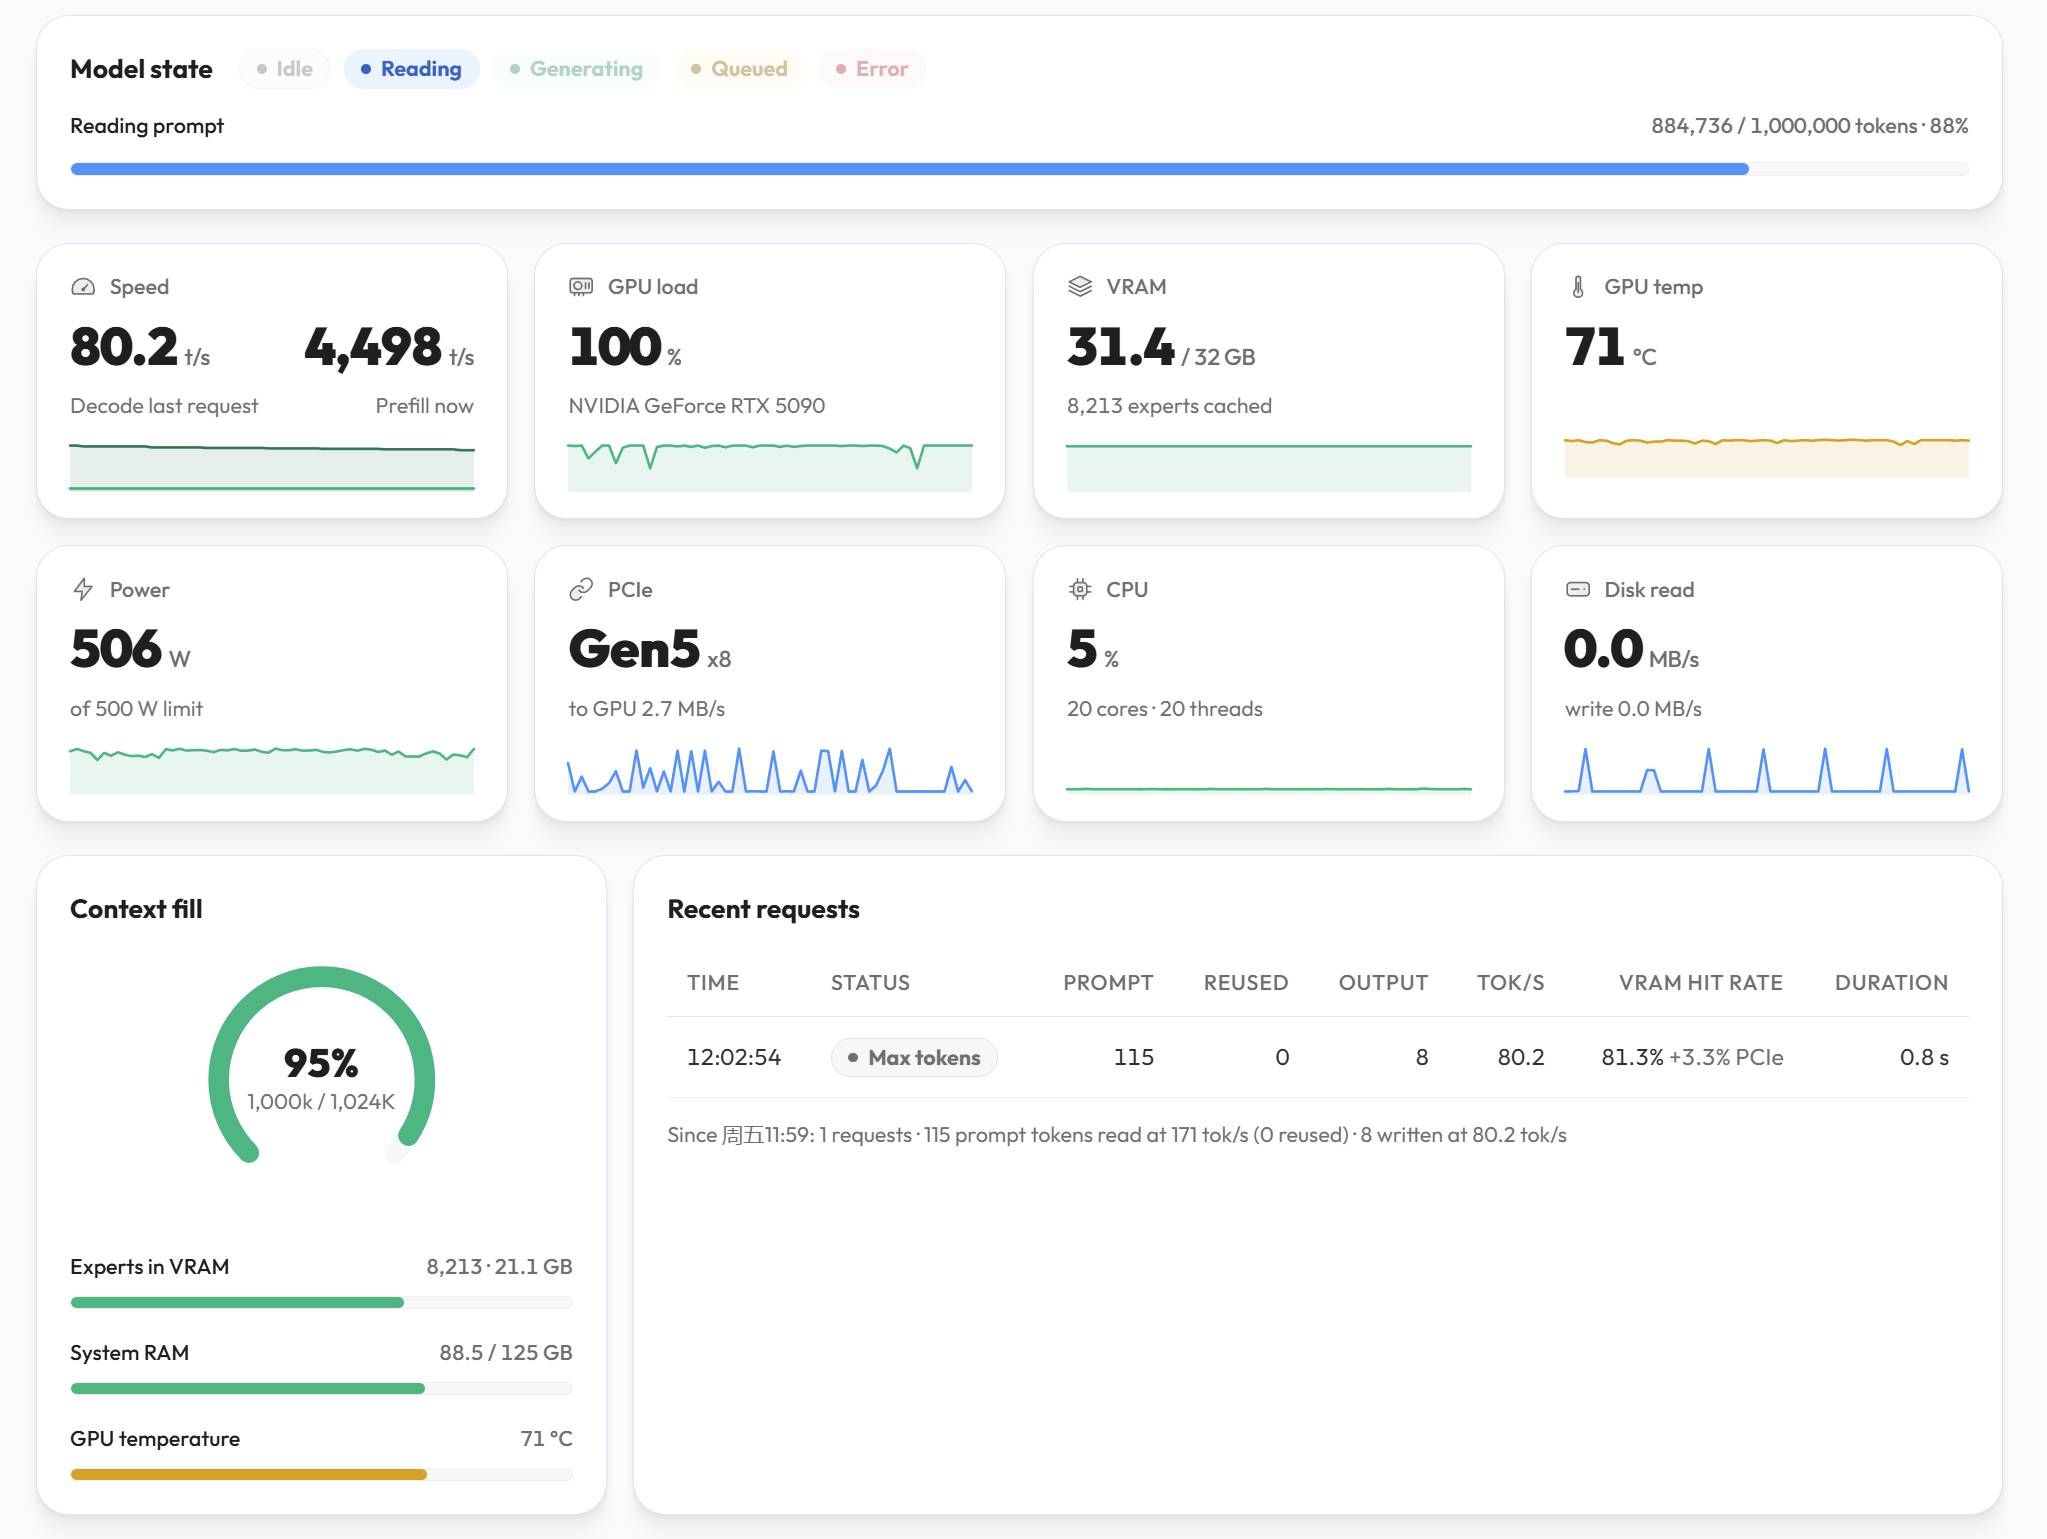Screen dimensions: 2047x1539
Task: Click the 0.8 s duration cell
Action: coord(1924,1058)
